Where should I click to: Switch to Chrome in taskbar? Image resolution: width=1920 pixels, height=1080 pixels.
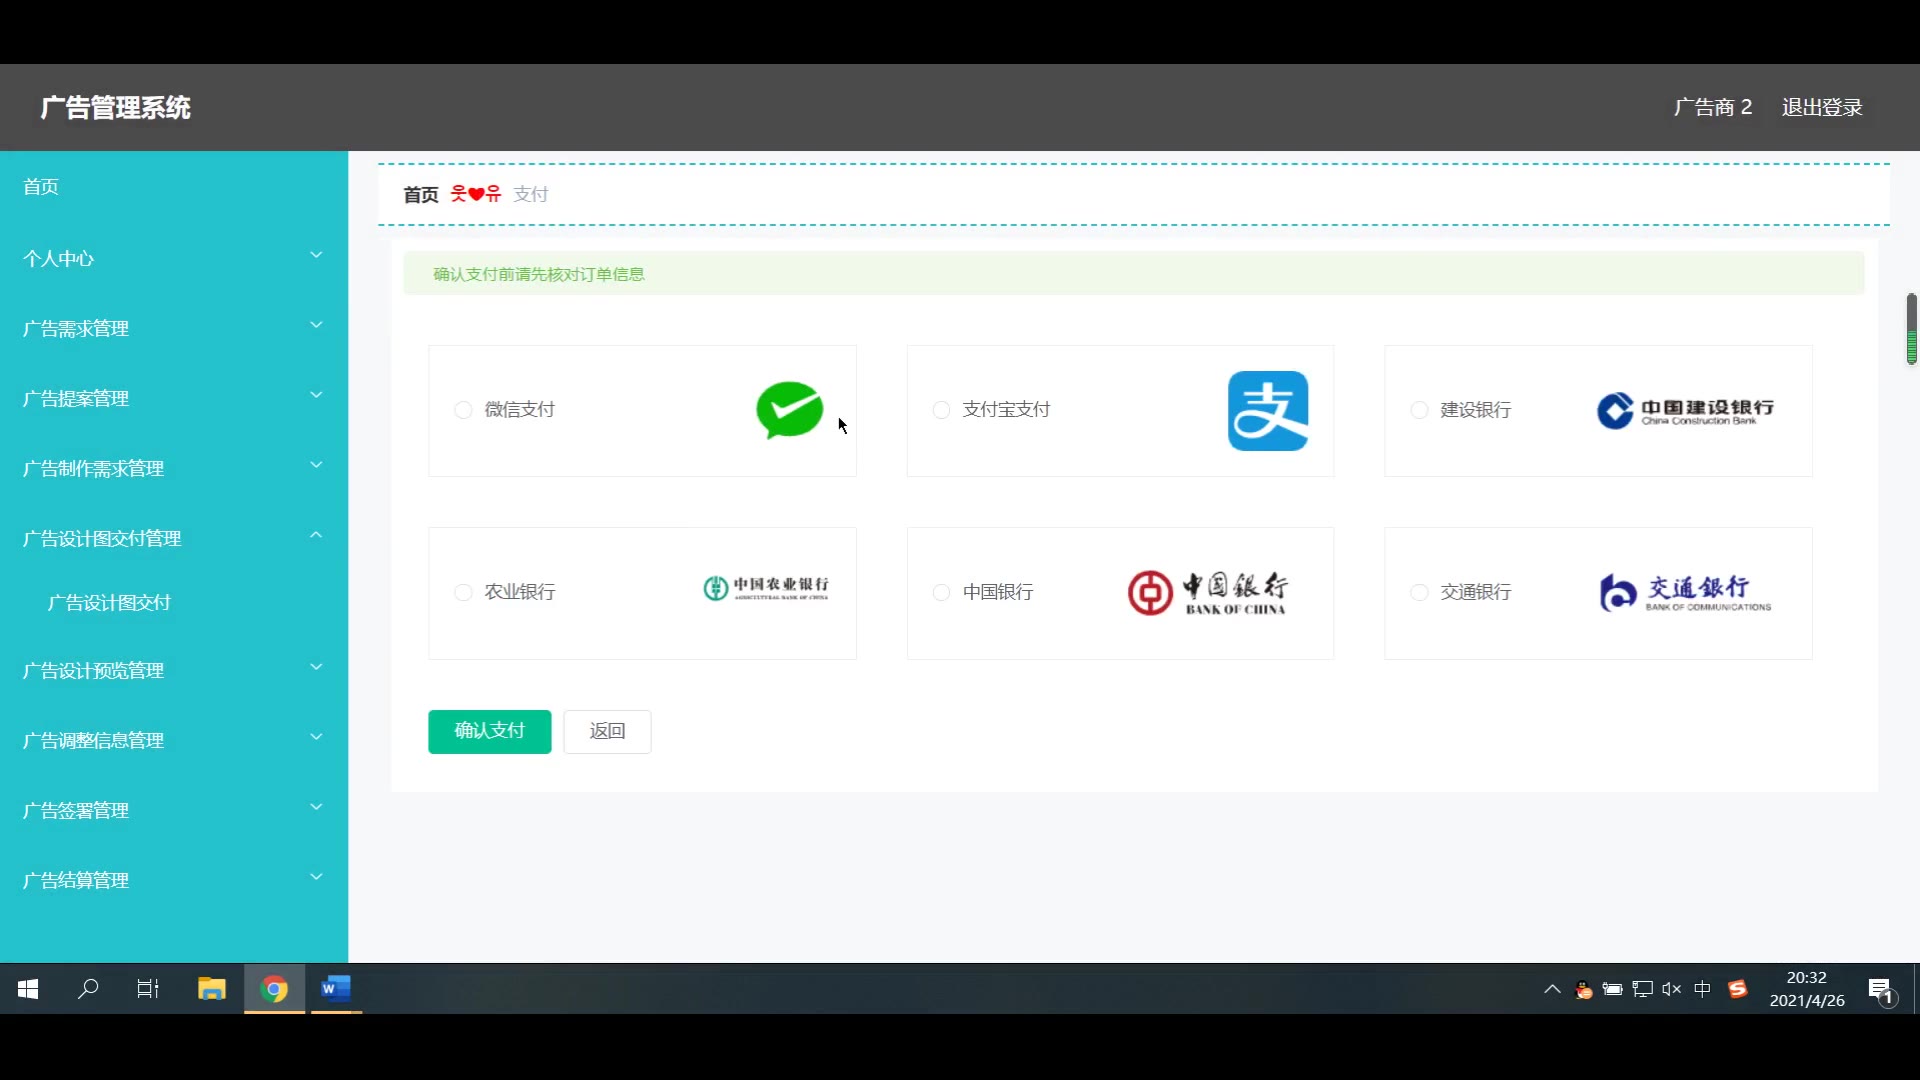[274, 989]
